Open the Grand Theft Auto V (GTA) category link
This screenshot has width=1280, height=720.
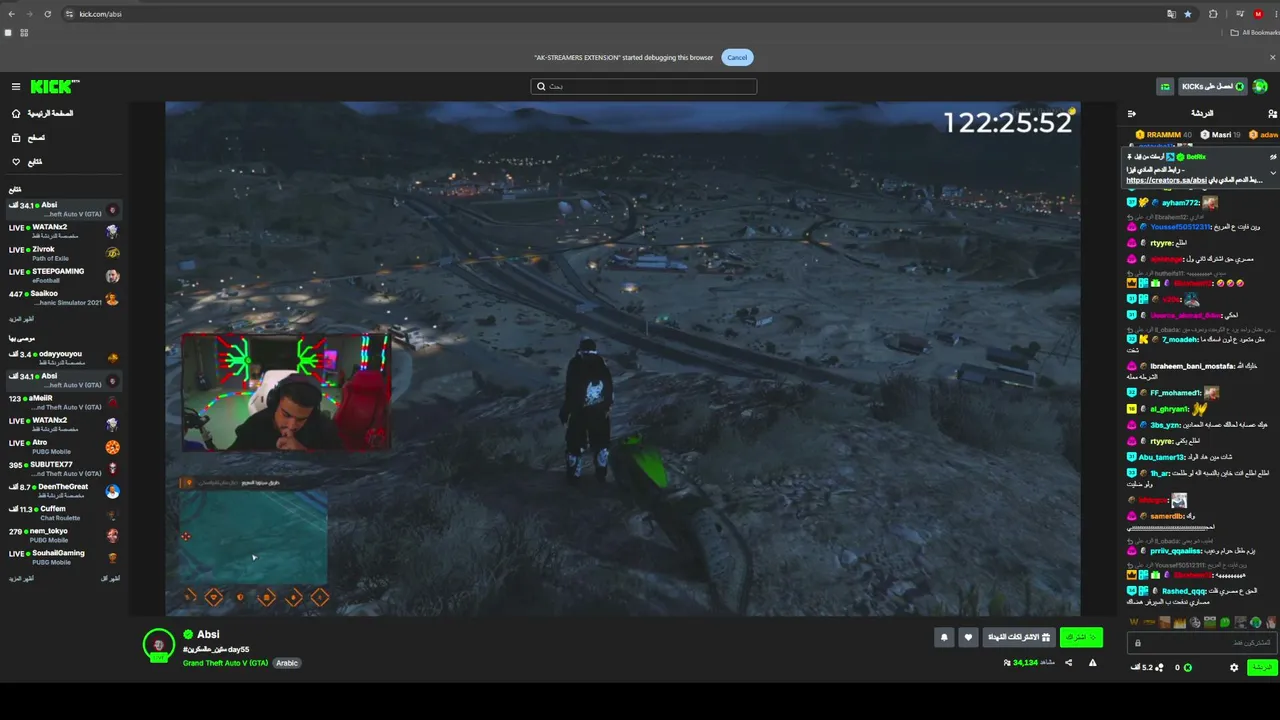(225, 663)
